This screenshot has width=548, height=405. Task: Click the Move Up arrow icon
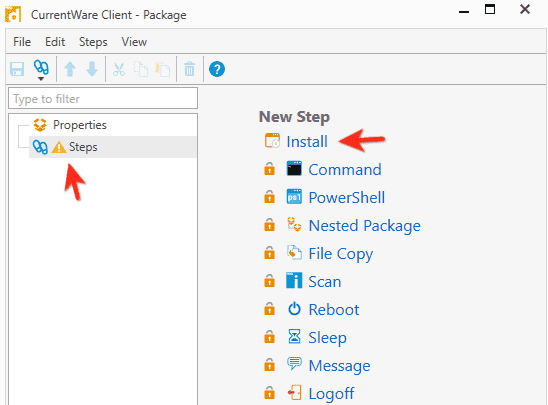(x=70, y=69)
